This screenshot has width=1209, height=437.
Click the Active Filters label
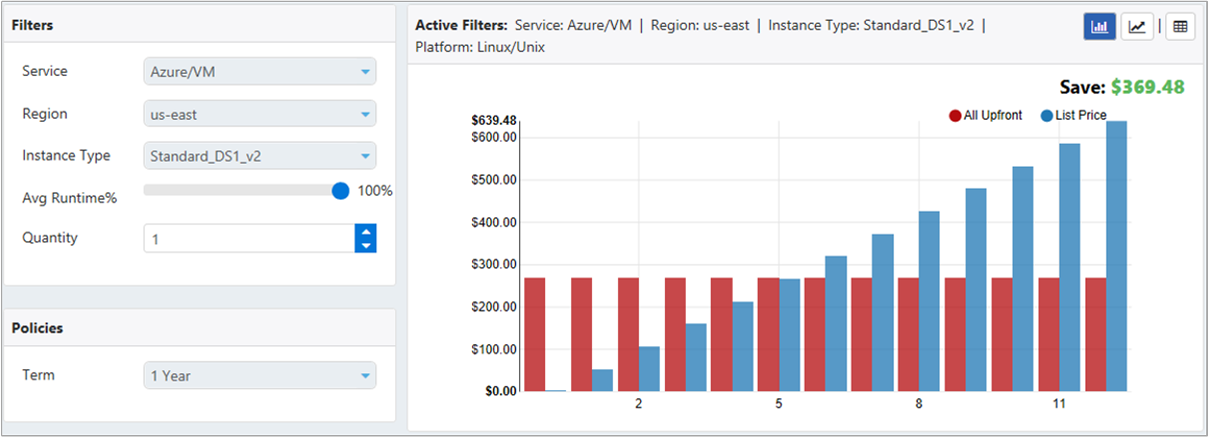pos(461,25)
